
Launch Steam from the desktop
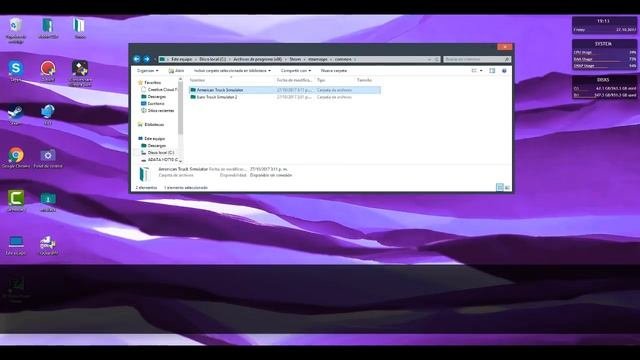[x=16, y=114]
